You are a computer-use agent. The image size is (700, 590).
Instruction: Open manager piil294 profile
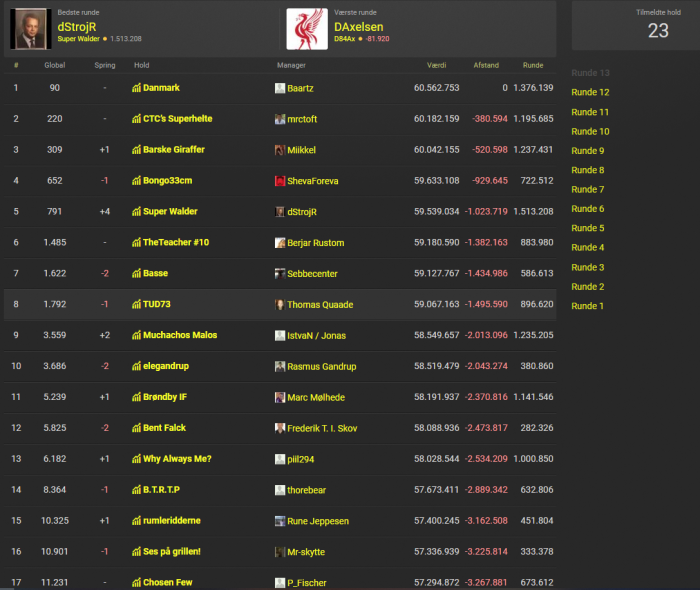click(300, 459)
